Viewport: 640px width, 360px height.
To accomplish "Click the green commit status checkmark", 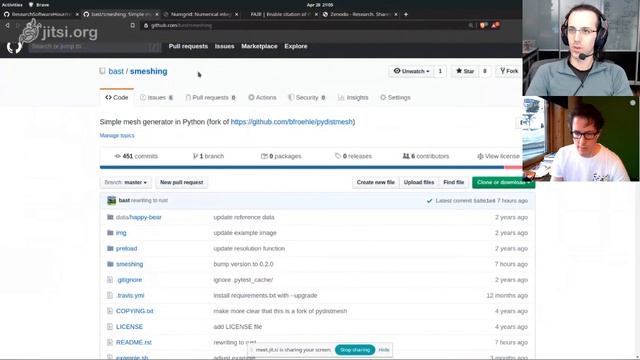I will coord(429,201).
